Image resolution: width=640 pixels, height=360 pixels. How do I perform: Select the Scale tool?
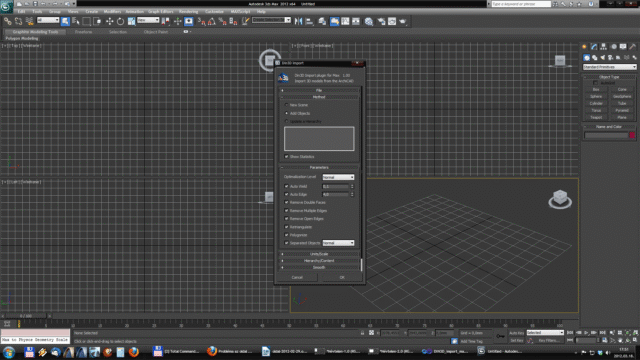coord(131,21)
